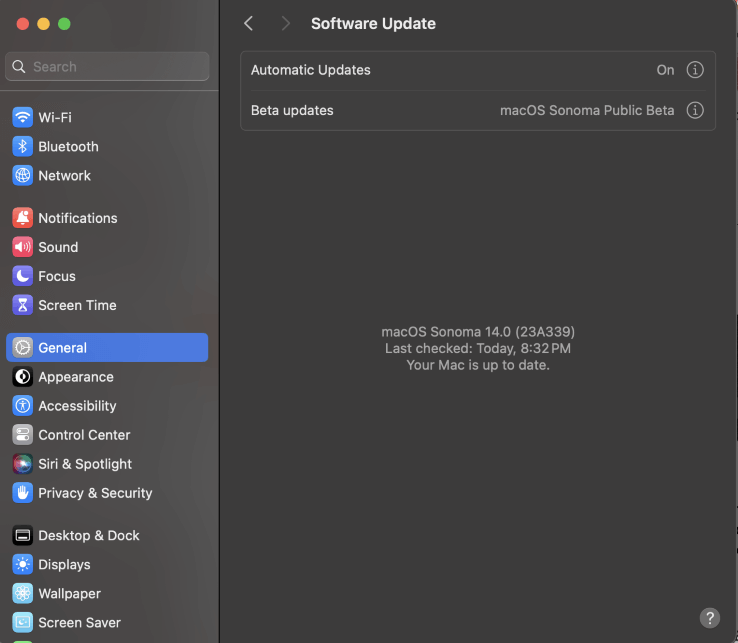The height and width of the screenshot is (643, 738).
Task: Click the Beta updates label
Action: (292, 111)
